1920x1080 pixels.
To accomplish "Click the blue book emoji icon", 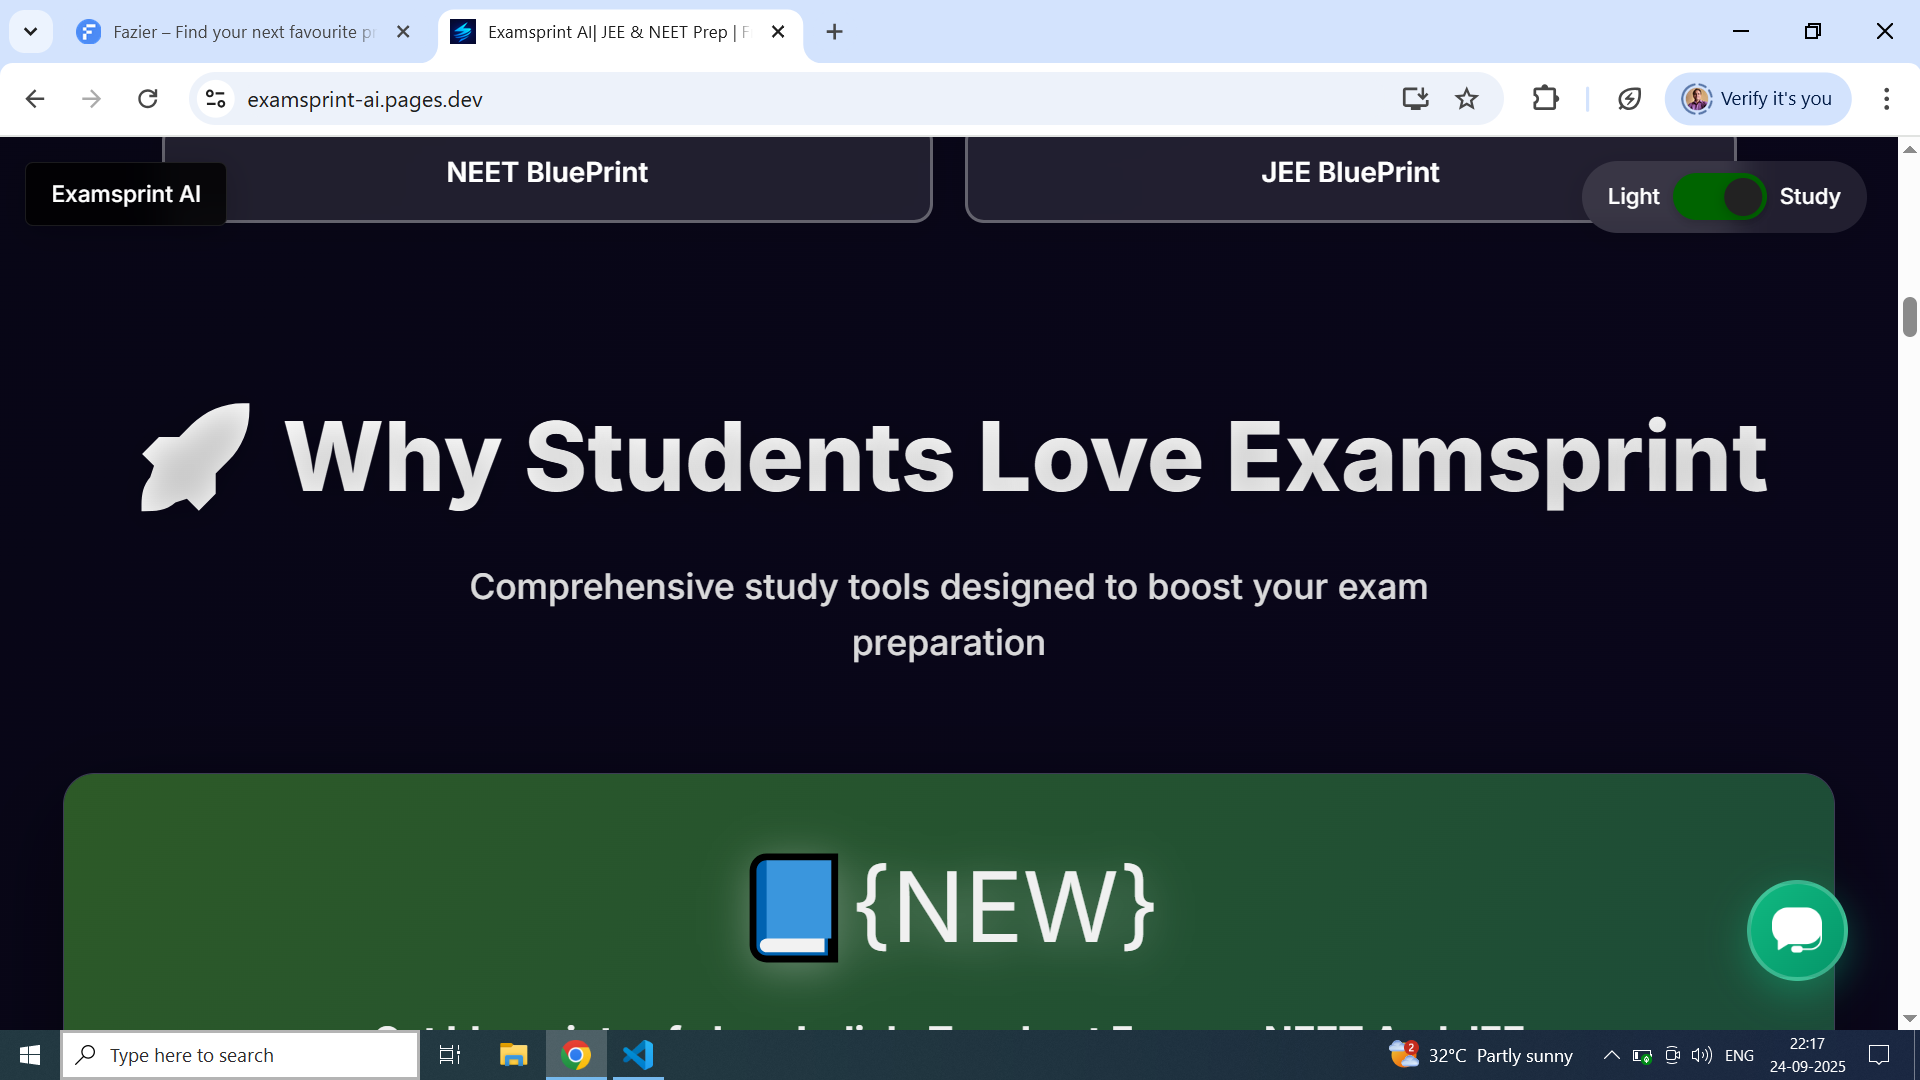I will tap(794, 907).
